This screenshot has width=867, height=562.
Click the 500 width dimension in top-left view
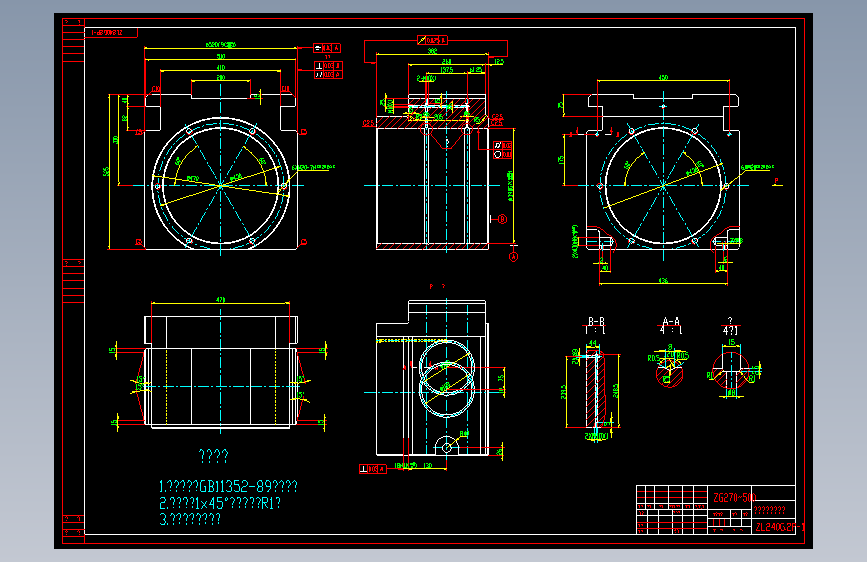click(221, 56)
